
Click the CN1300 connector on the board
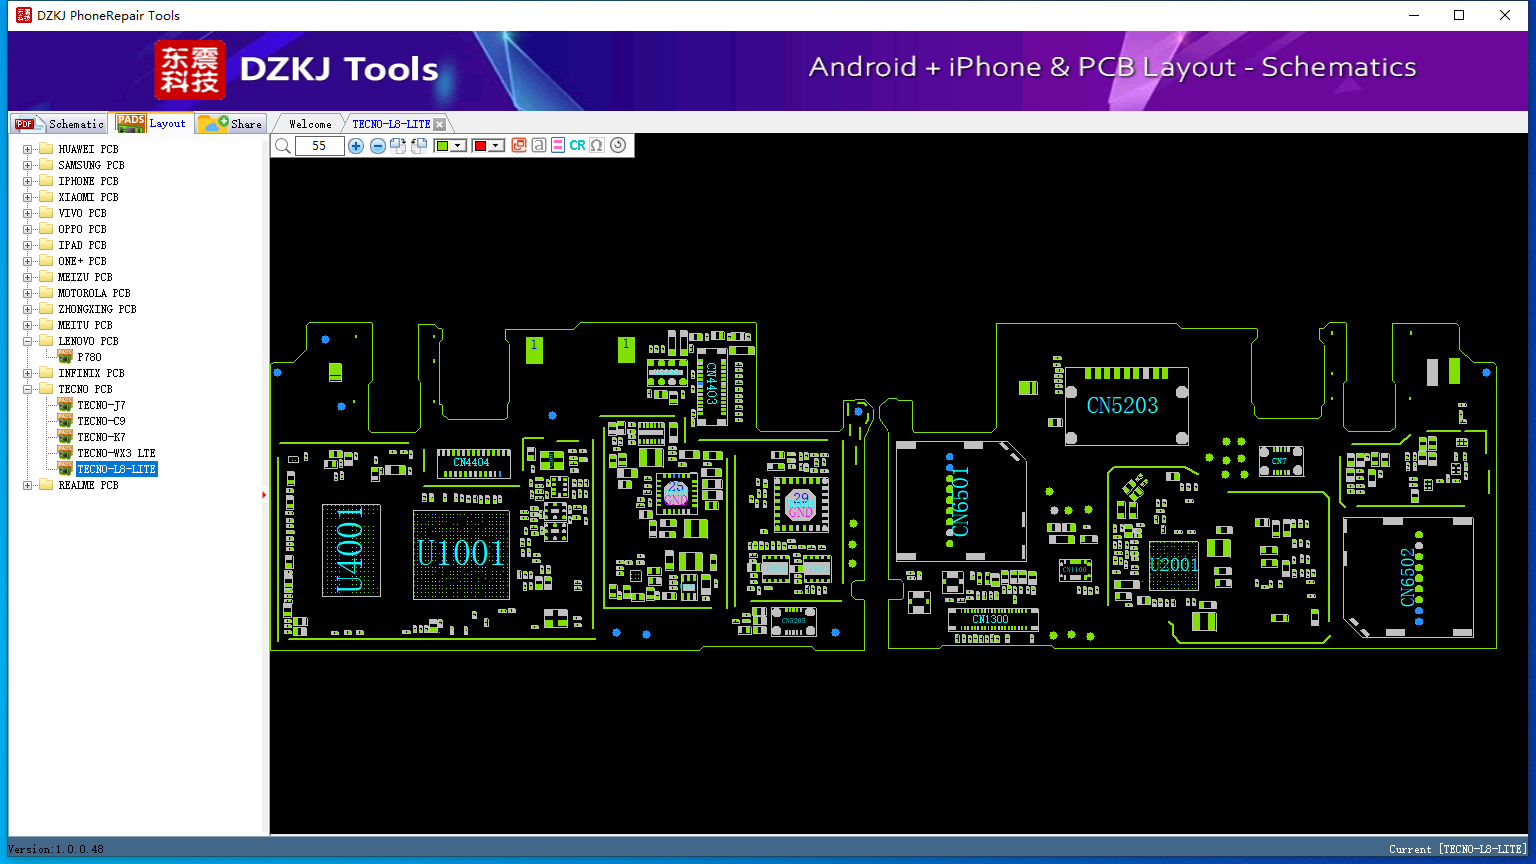[992, 620]
